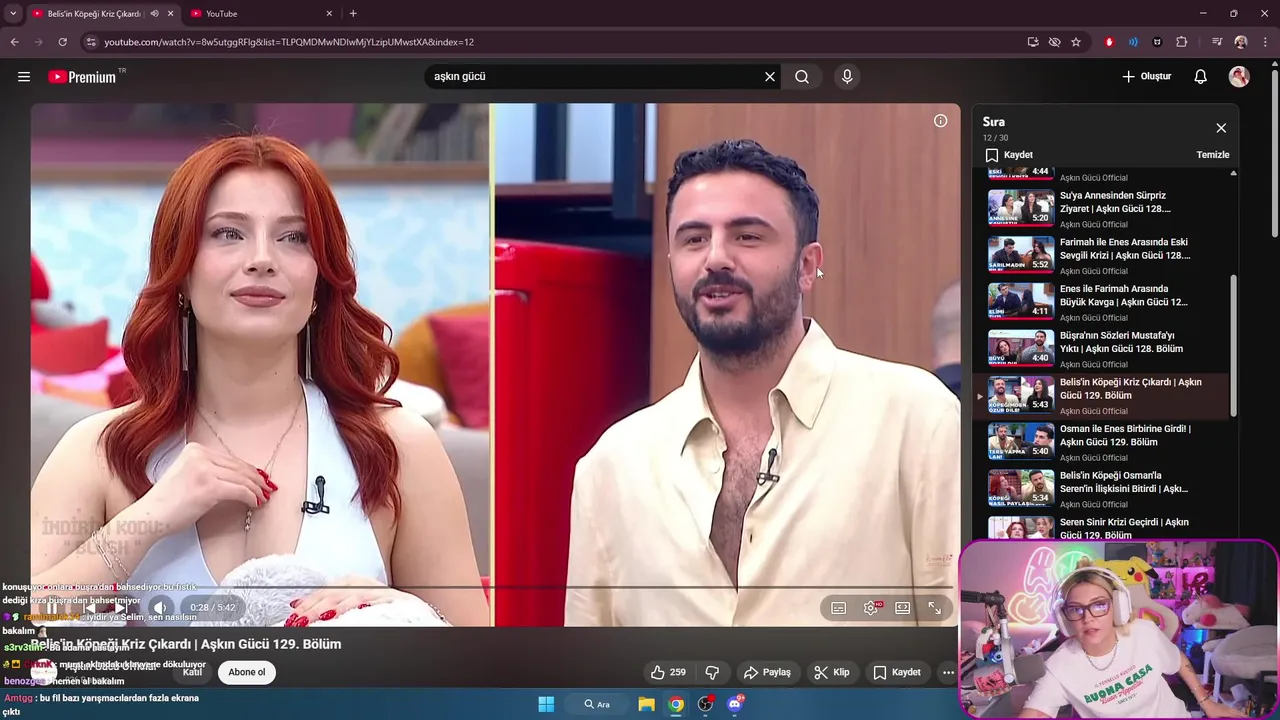1280x720 pixels.
Task: Open the black cat-face extension
Action: click(1157, 42)
